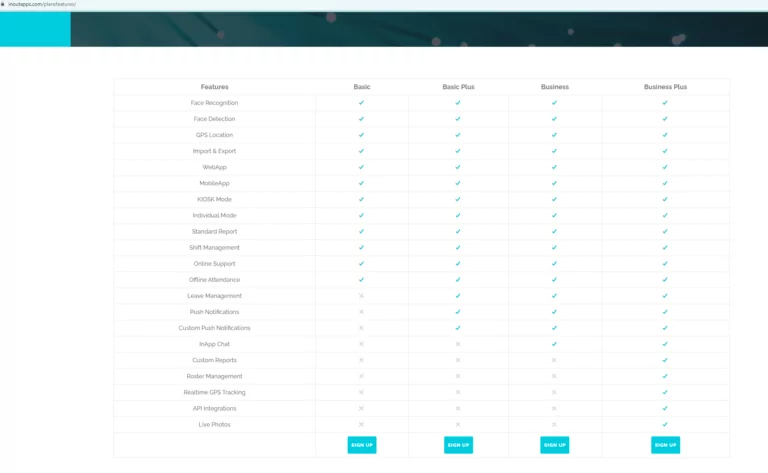The height and width of the screenshot is (473, 768).
Task: Click the Offline Attendance feature label
Action: [x=215, y=280]
